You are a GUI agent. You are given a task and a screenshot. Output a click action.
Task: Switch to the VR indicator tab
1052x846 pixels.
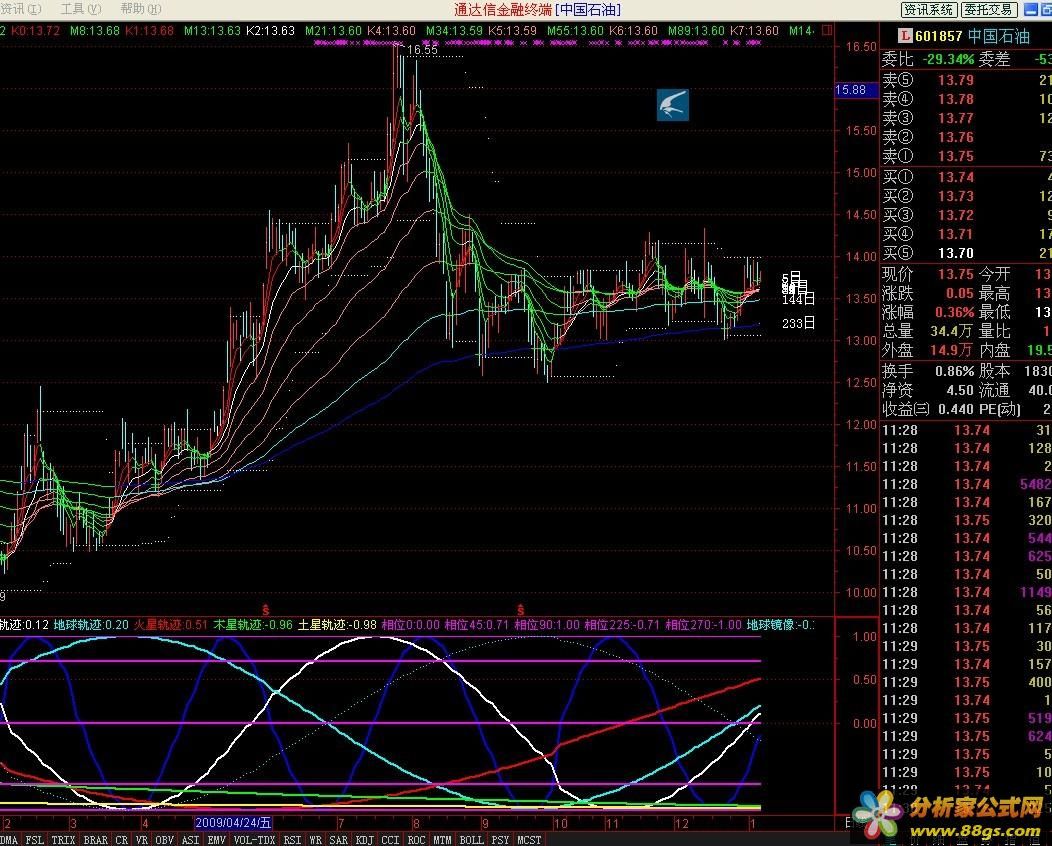pyautogui.click(x=142, y=839)
